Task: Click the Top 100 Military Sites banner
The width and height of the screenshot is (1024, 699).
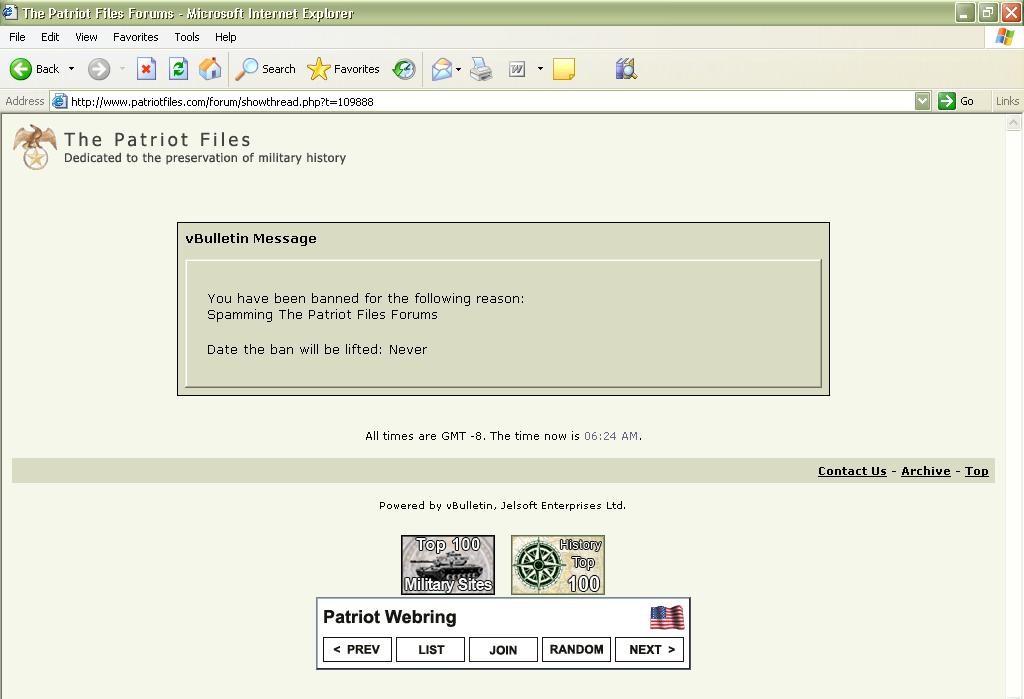Action: point(448,565)
